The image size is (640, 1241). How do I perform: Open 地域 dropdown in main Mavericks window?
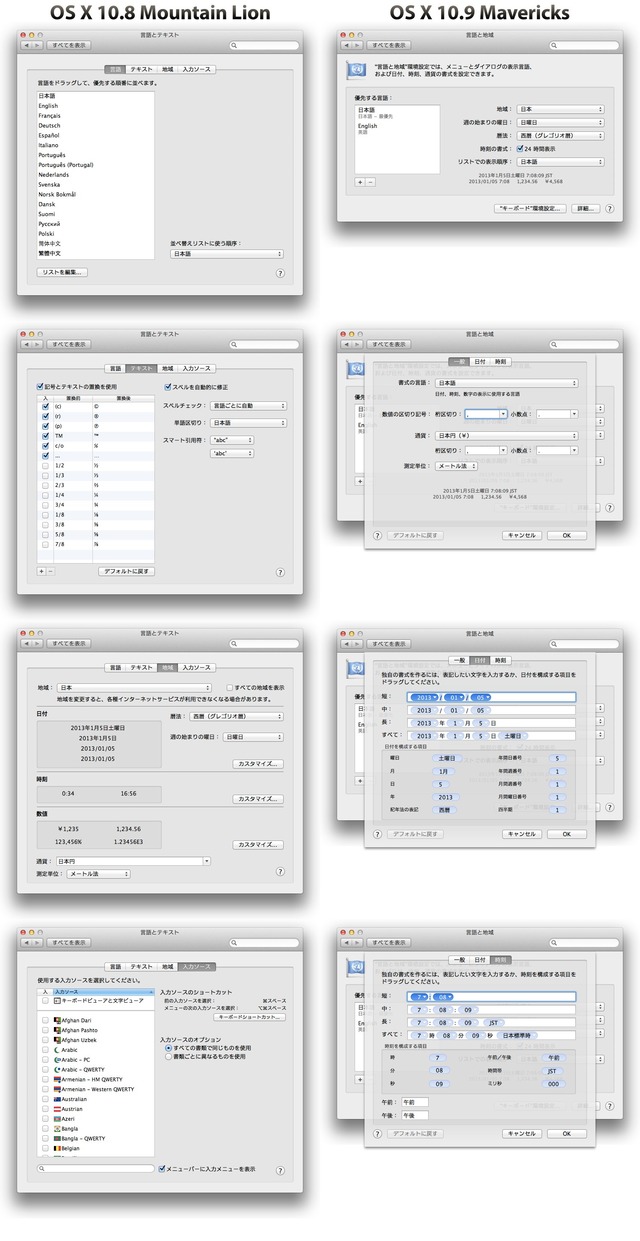pyautogui.click(x=558, y=109)
